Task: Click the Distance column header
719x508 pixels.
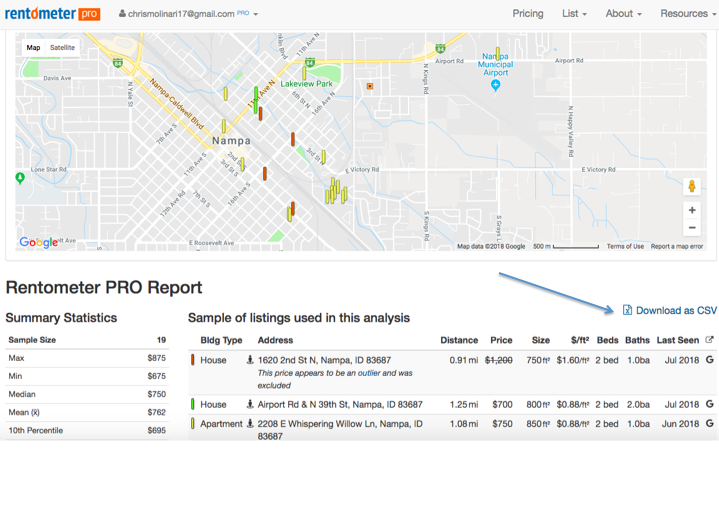Action: coord(459,340)
